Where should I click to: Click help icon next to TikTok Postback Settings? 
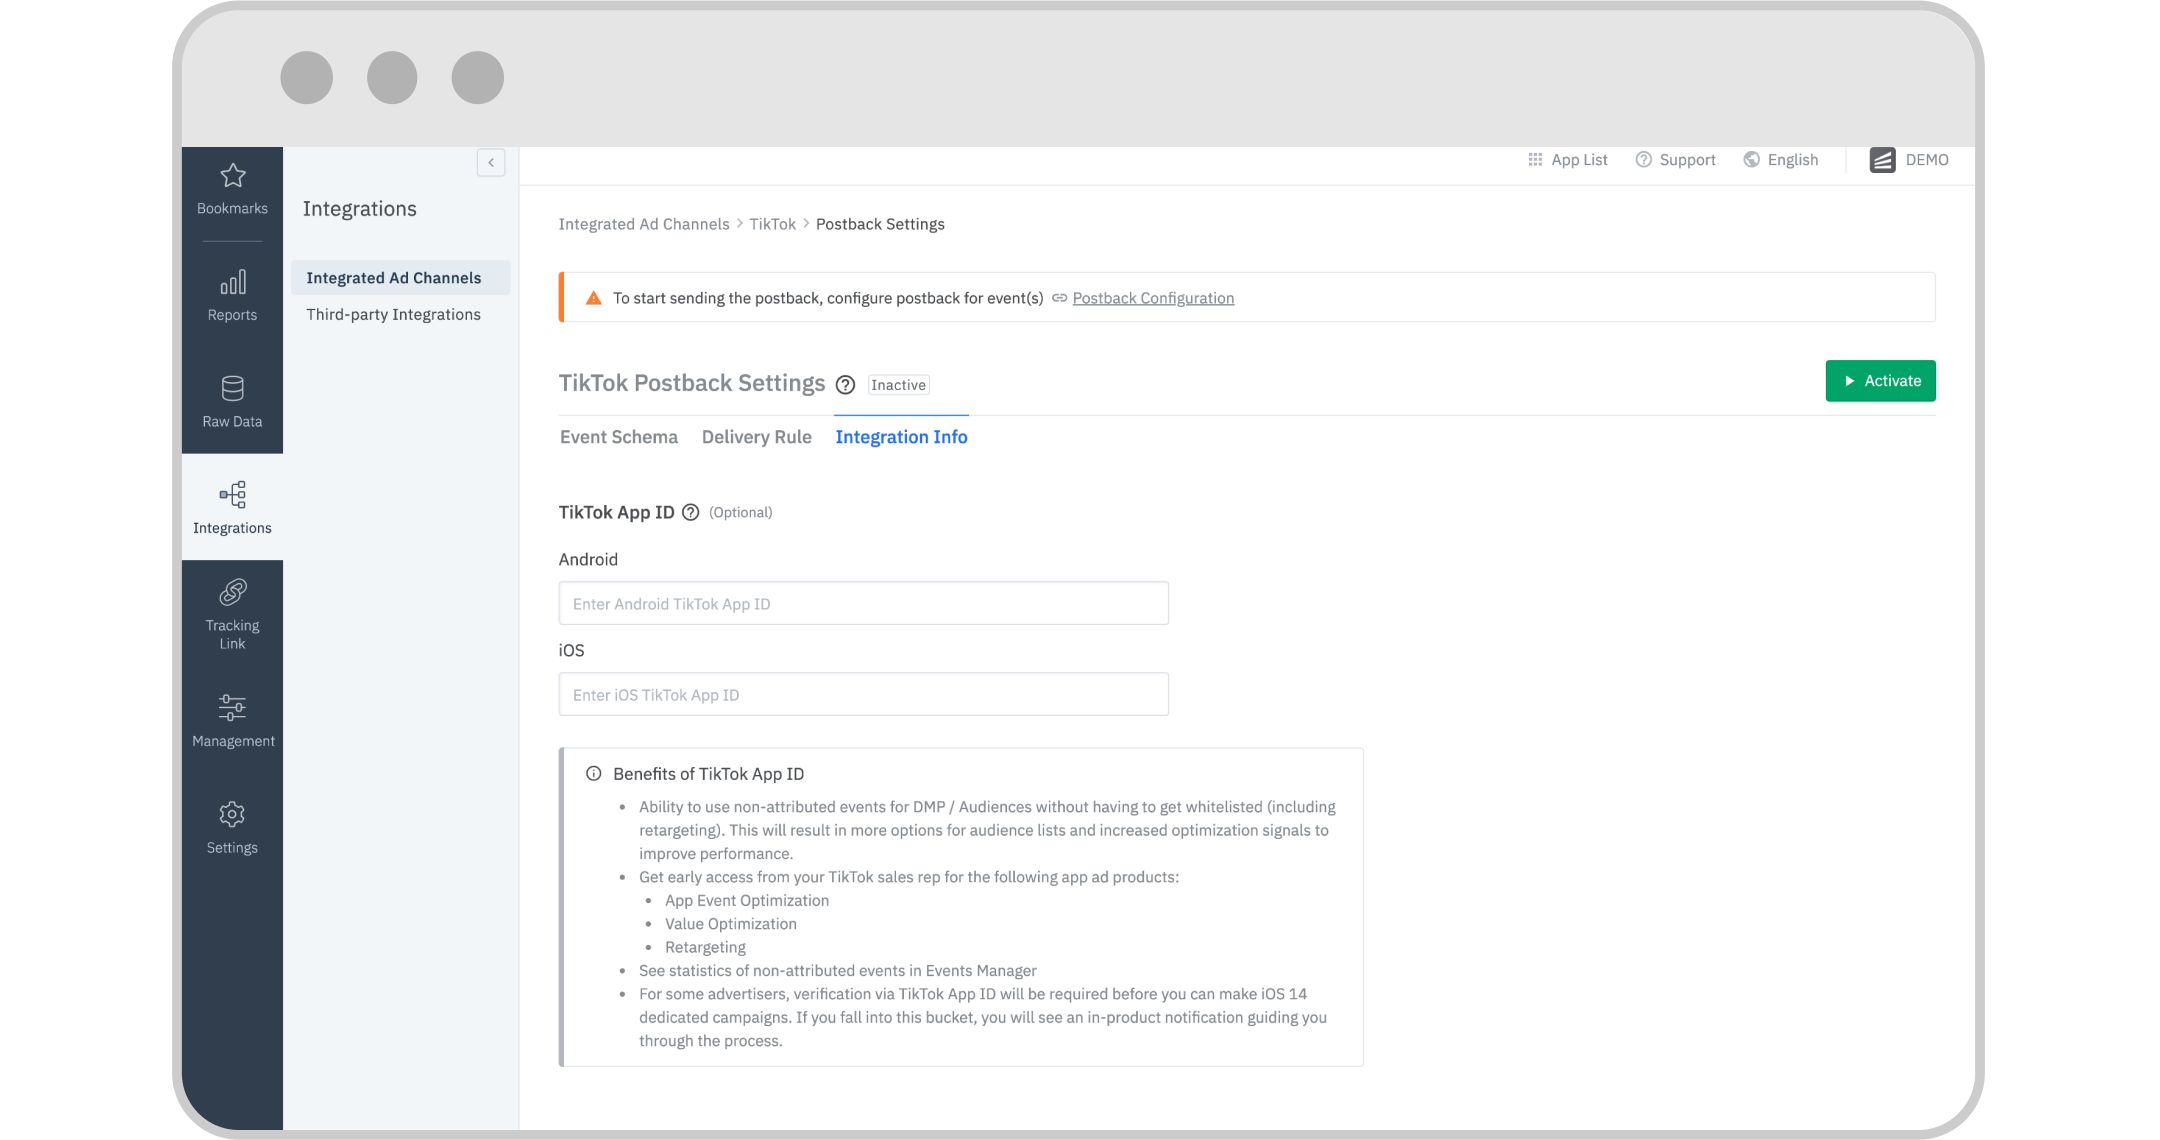pyautogui.click(x=845, y=385)
